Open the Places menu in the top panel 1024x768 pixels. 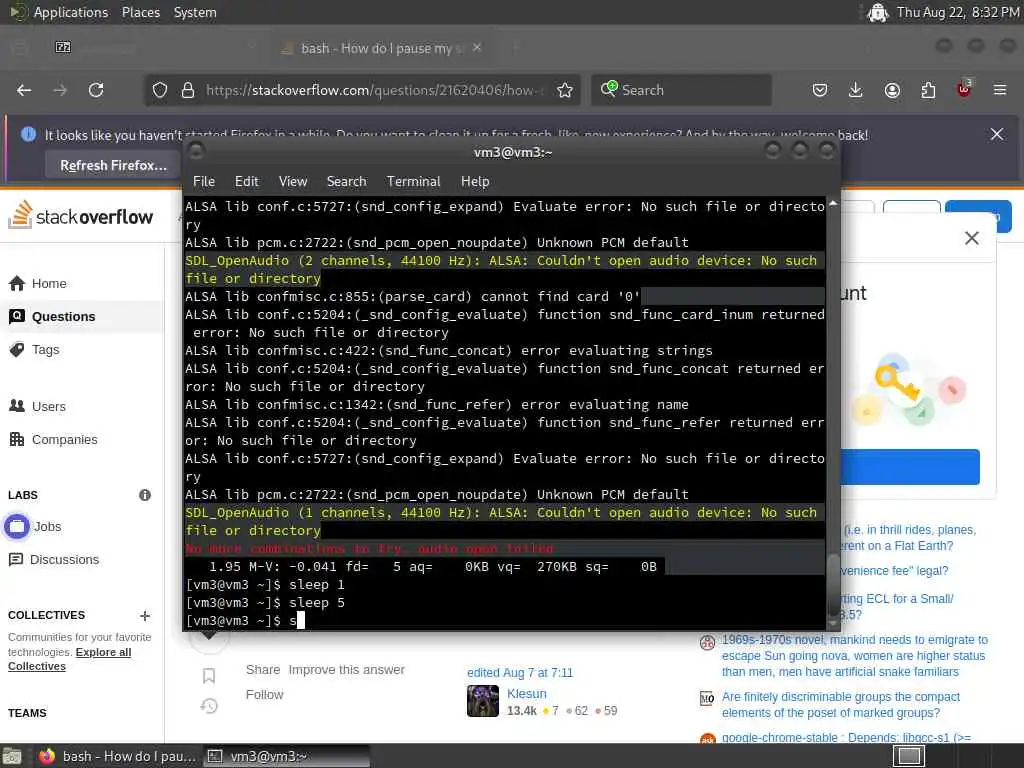pos(140,12)
